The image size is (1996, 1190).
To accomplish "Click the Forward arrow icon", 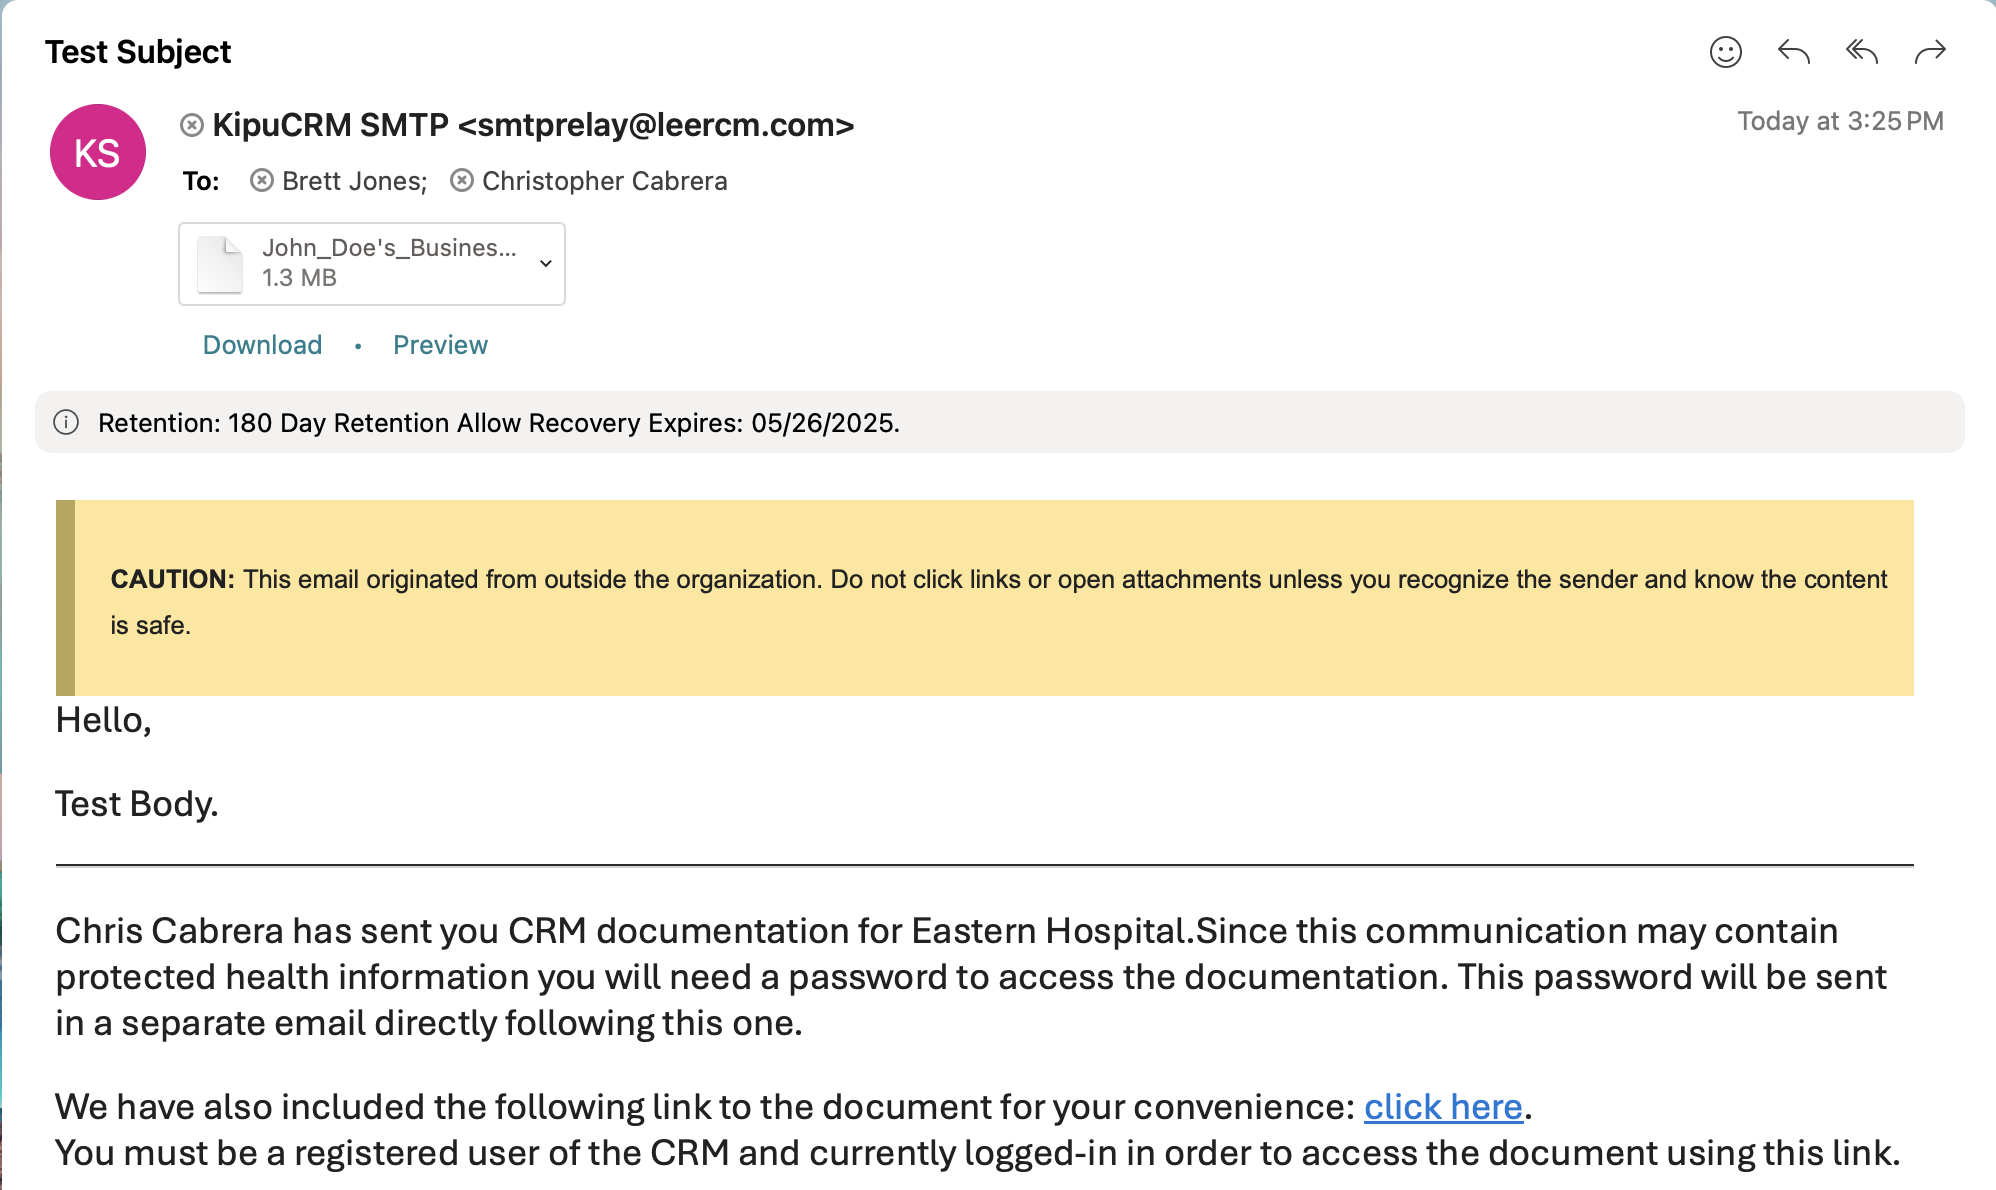I will 1929,52.
